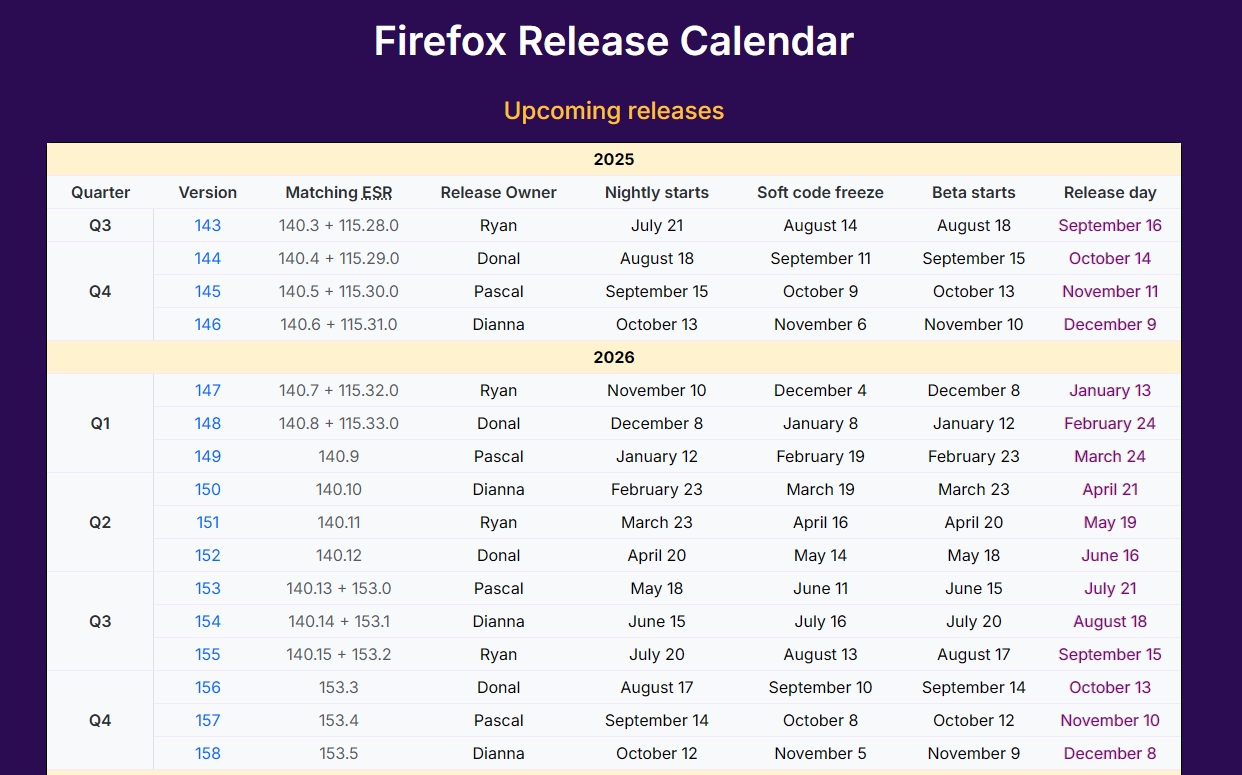
Task: Open the version 149 link
Action: click(208, 456)
